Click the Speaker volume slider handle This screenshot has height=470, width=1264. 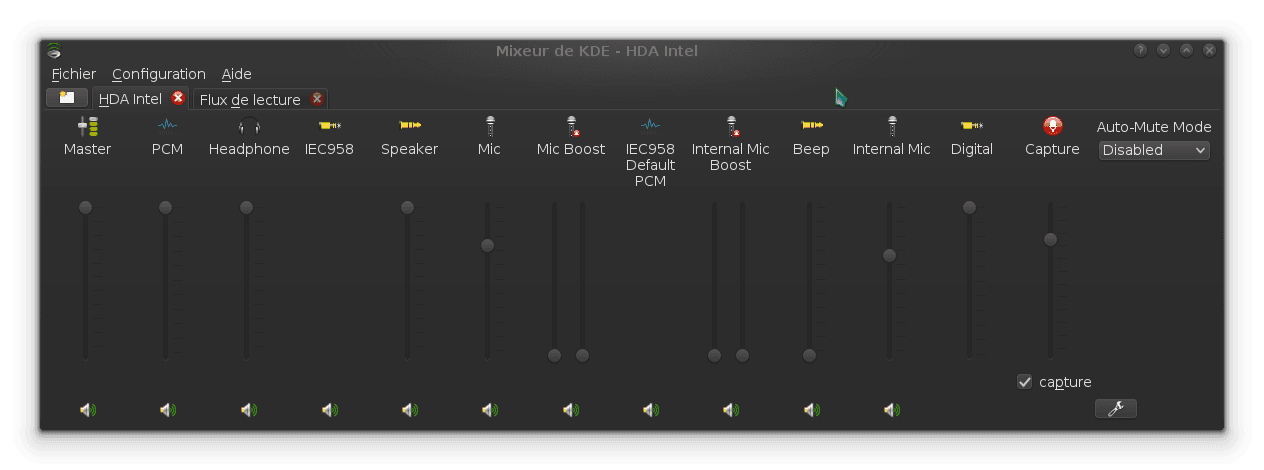[x=408, y=208]
